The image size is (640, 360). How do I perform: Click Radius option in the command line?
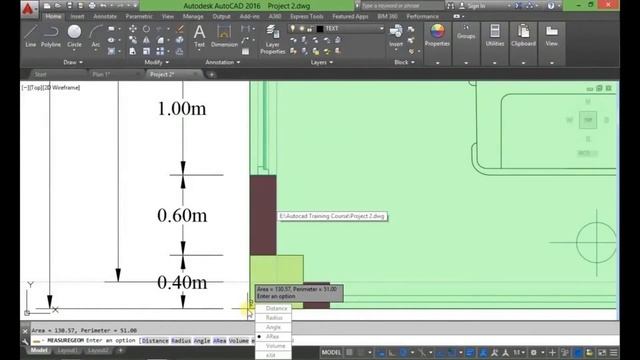click(181, 340)
